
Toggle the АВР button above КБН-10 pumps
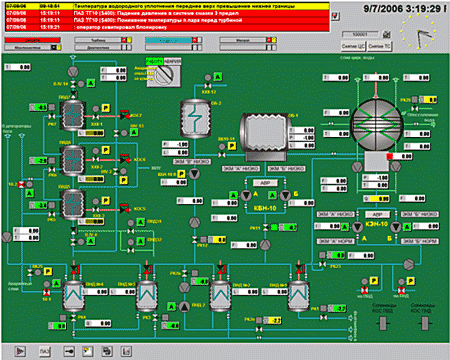click(265, 183)
